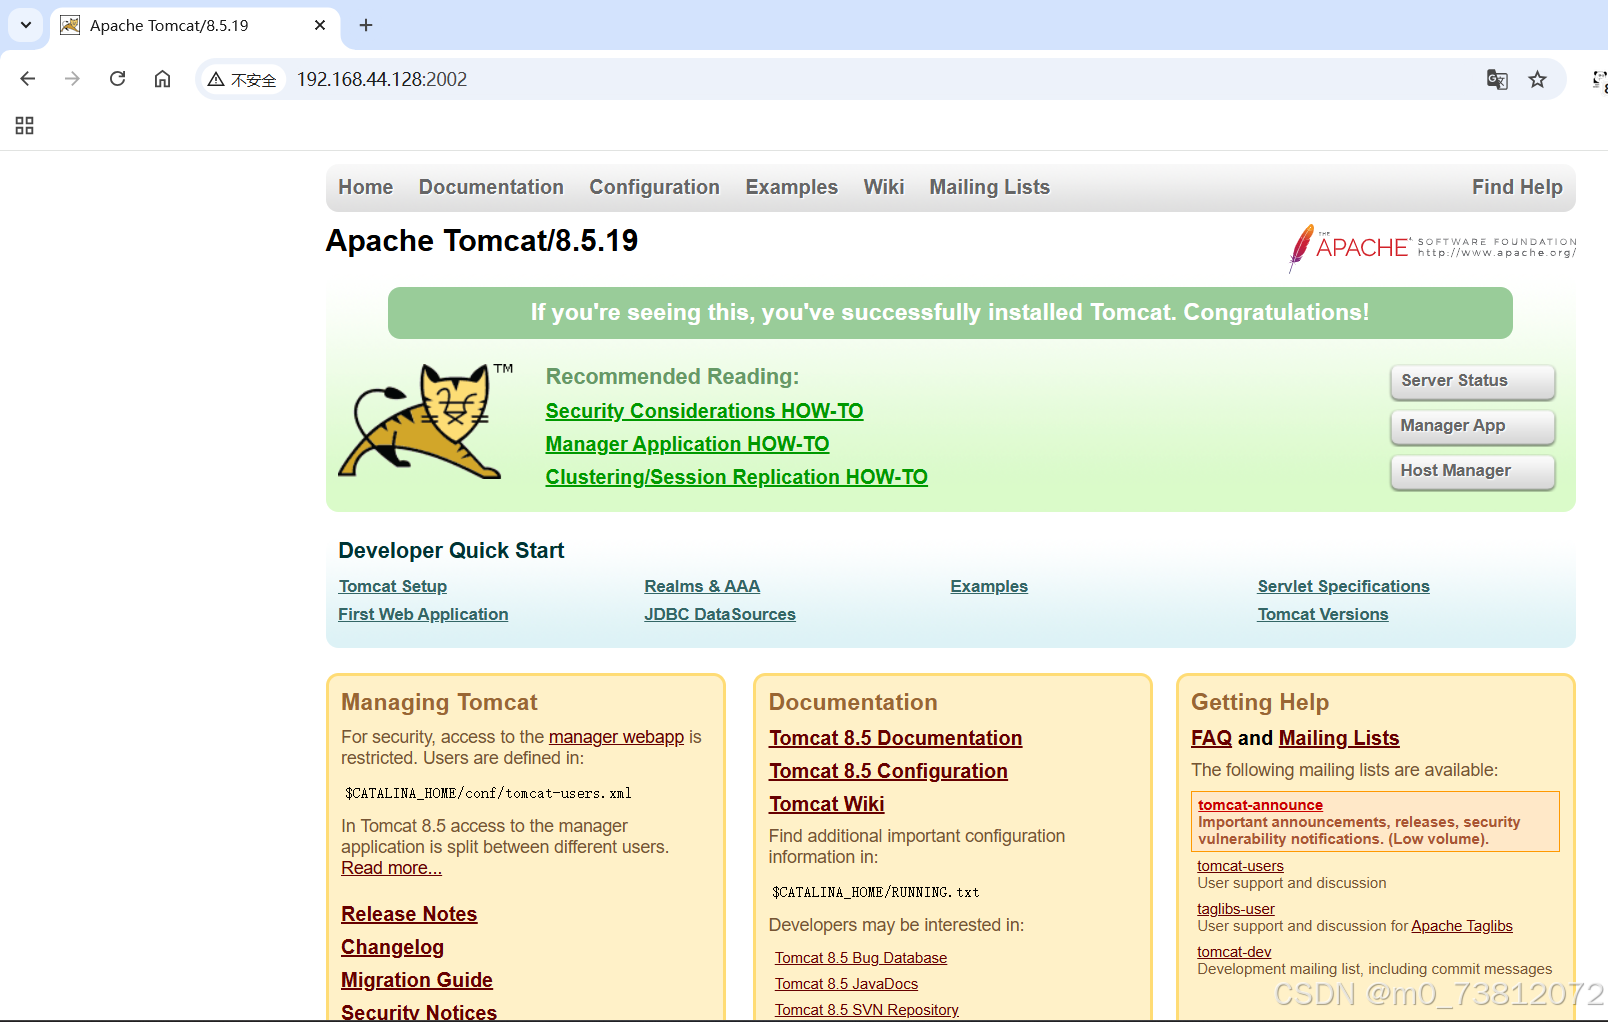The image size is (1608, 1022).
Task: Click the address bar URL 192.168.44.128:2002
Action: point(382,79)
